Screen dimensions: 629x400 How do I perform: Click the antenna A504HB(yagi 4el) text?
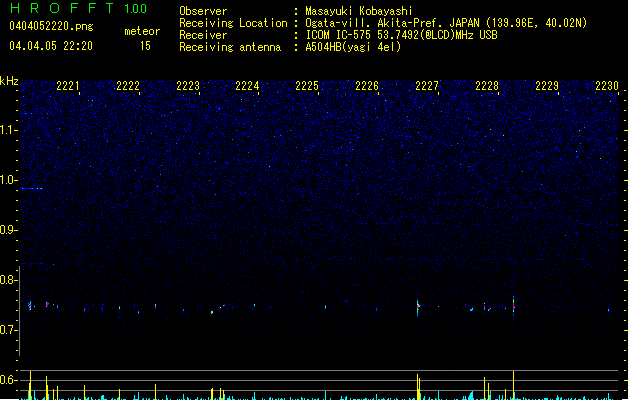click(x=353, y=47)
